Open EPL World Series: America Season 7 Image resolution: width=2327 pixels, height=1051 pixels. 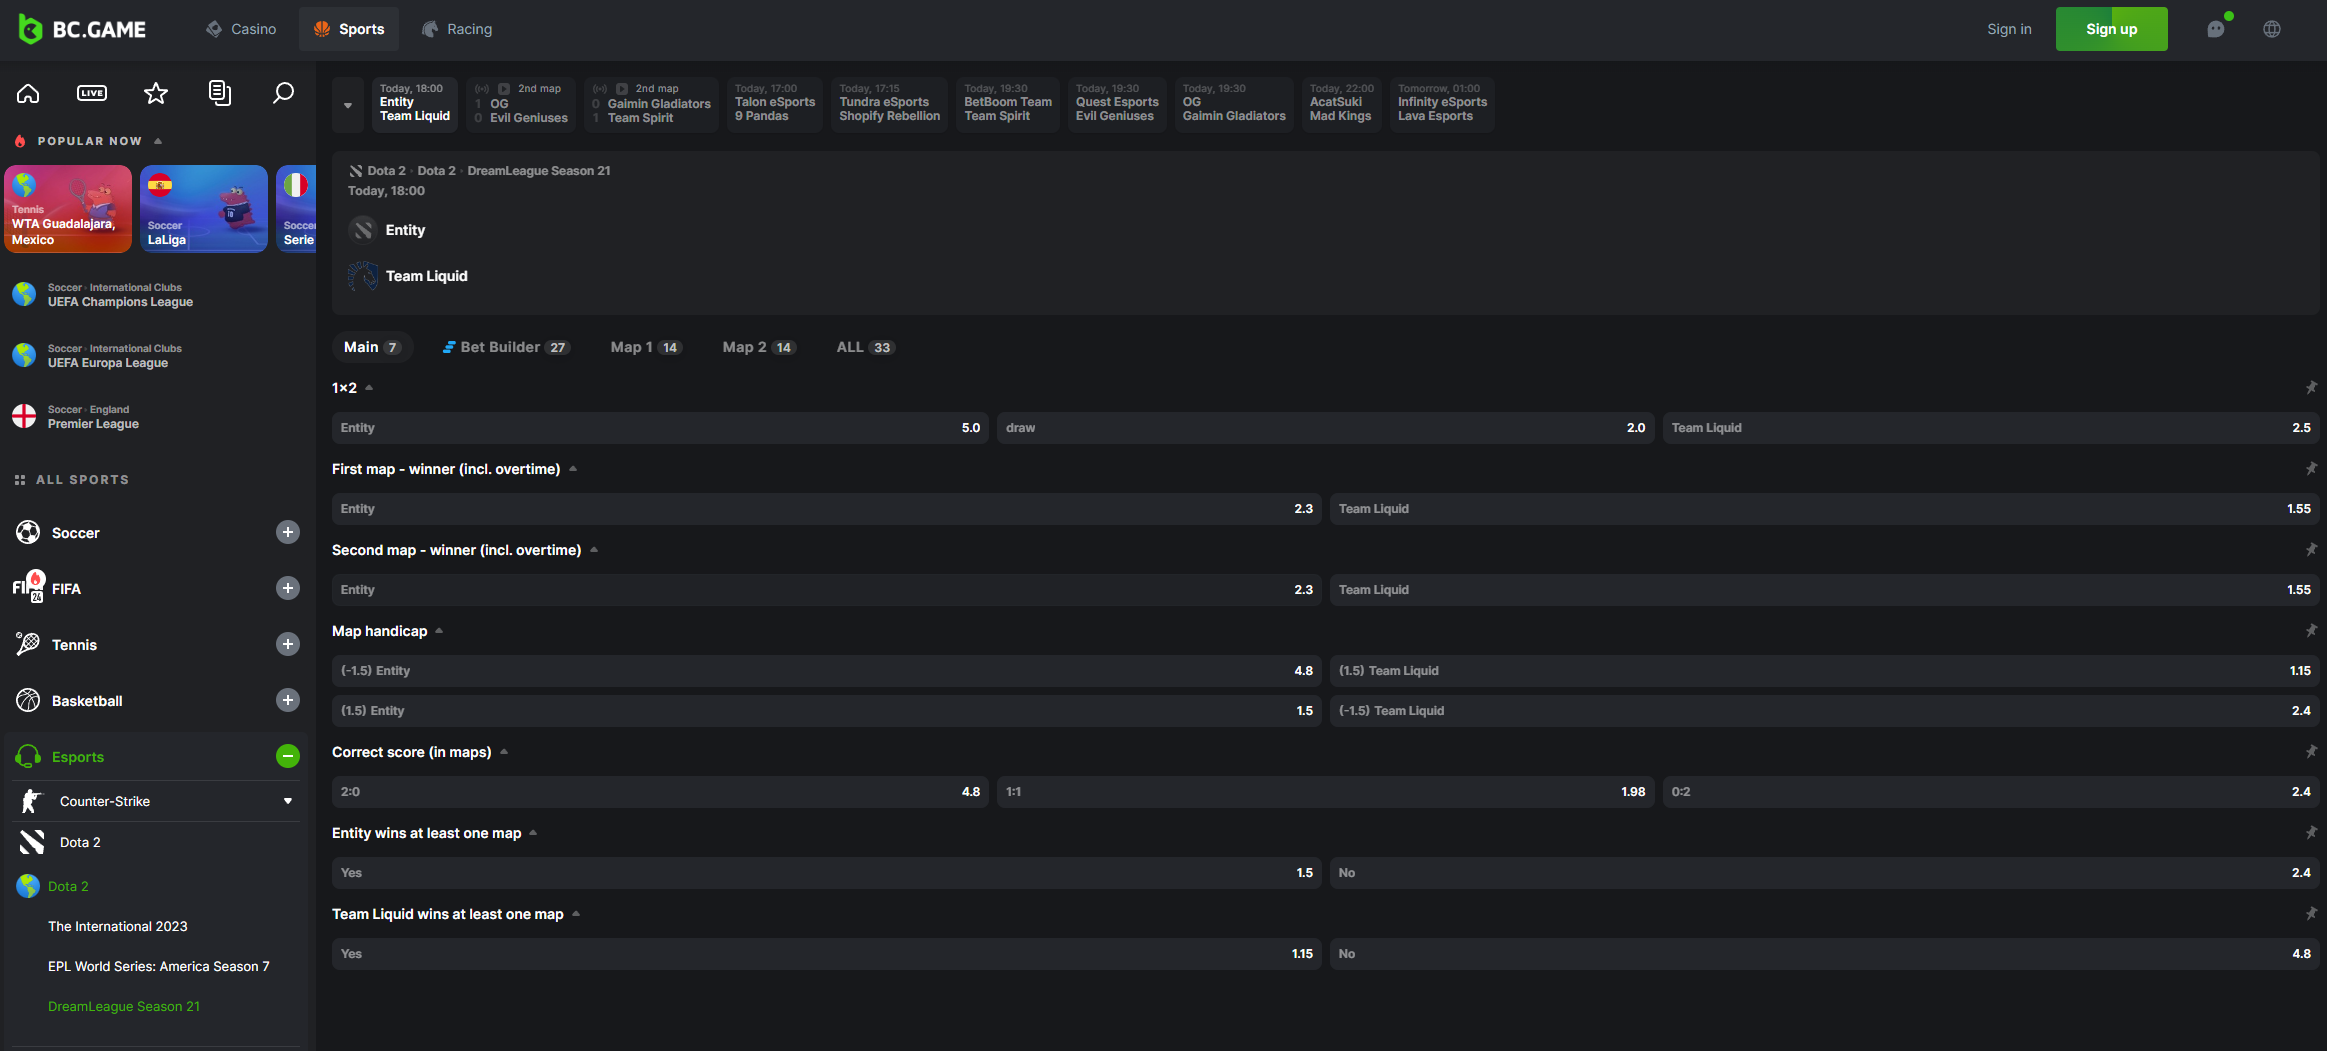(x=159, y=966)
